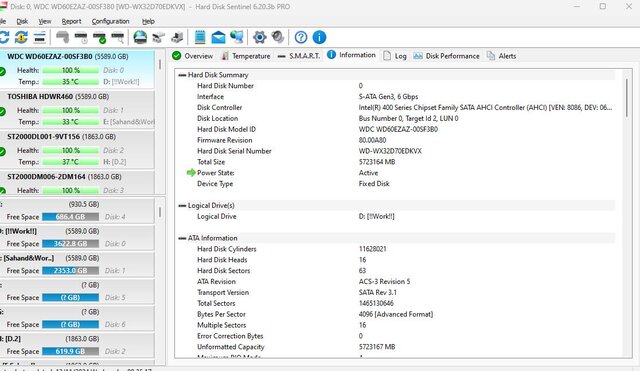640x371 pixels.
Task: Click the information panel vertical scrollbar
Action: [x=627, y=98]
